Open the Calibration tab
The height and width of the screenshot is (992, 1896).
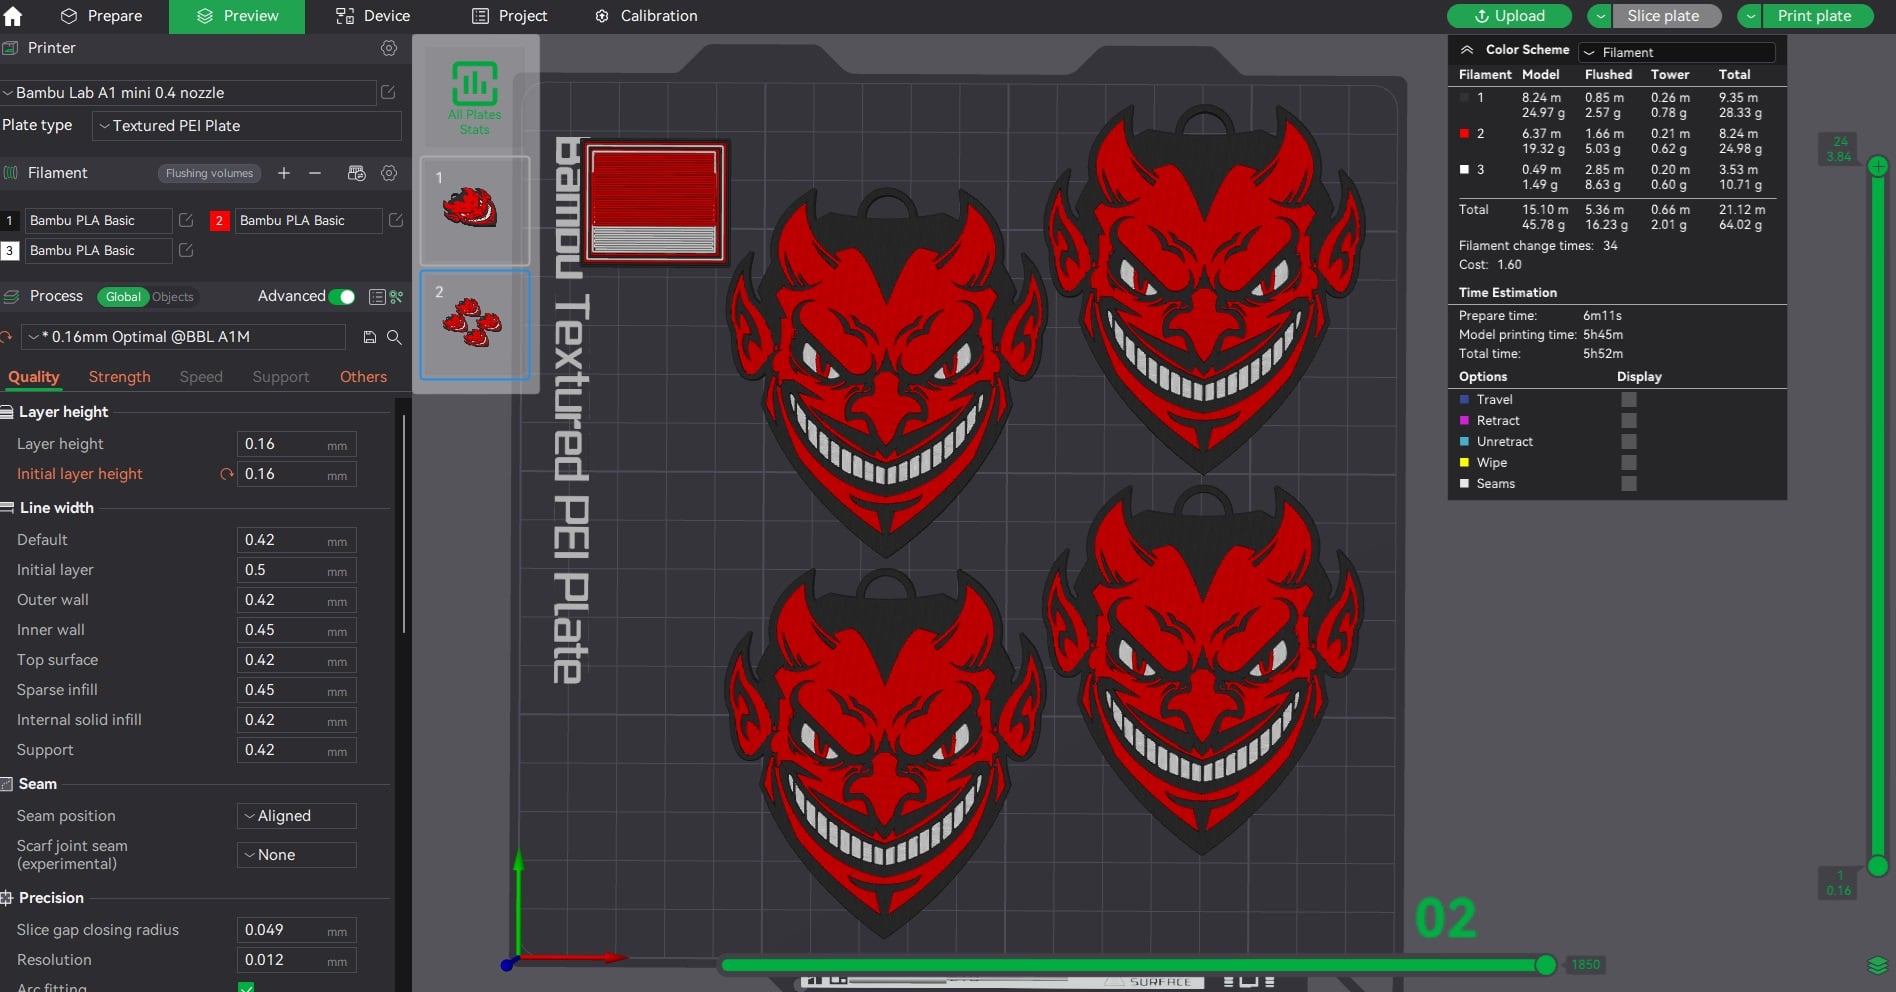(x=646, y=16)
